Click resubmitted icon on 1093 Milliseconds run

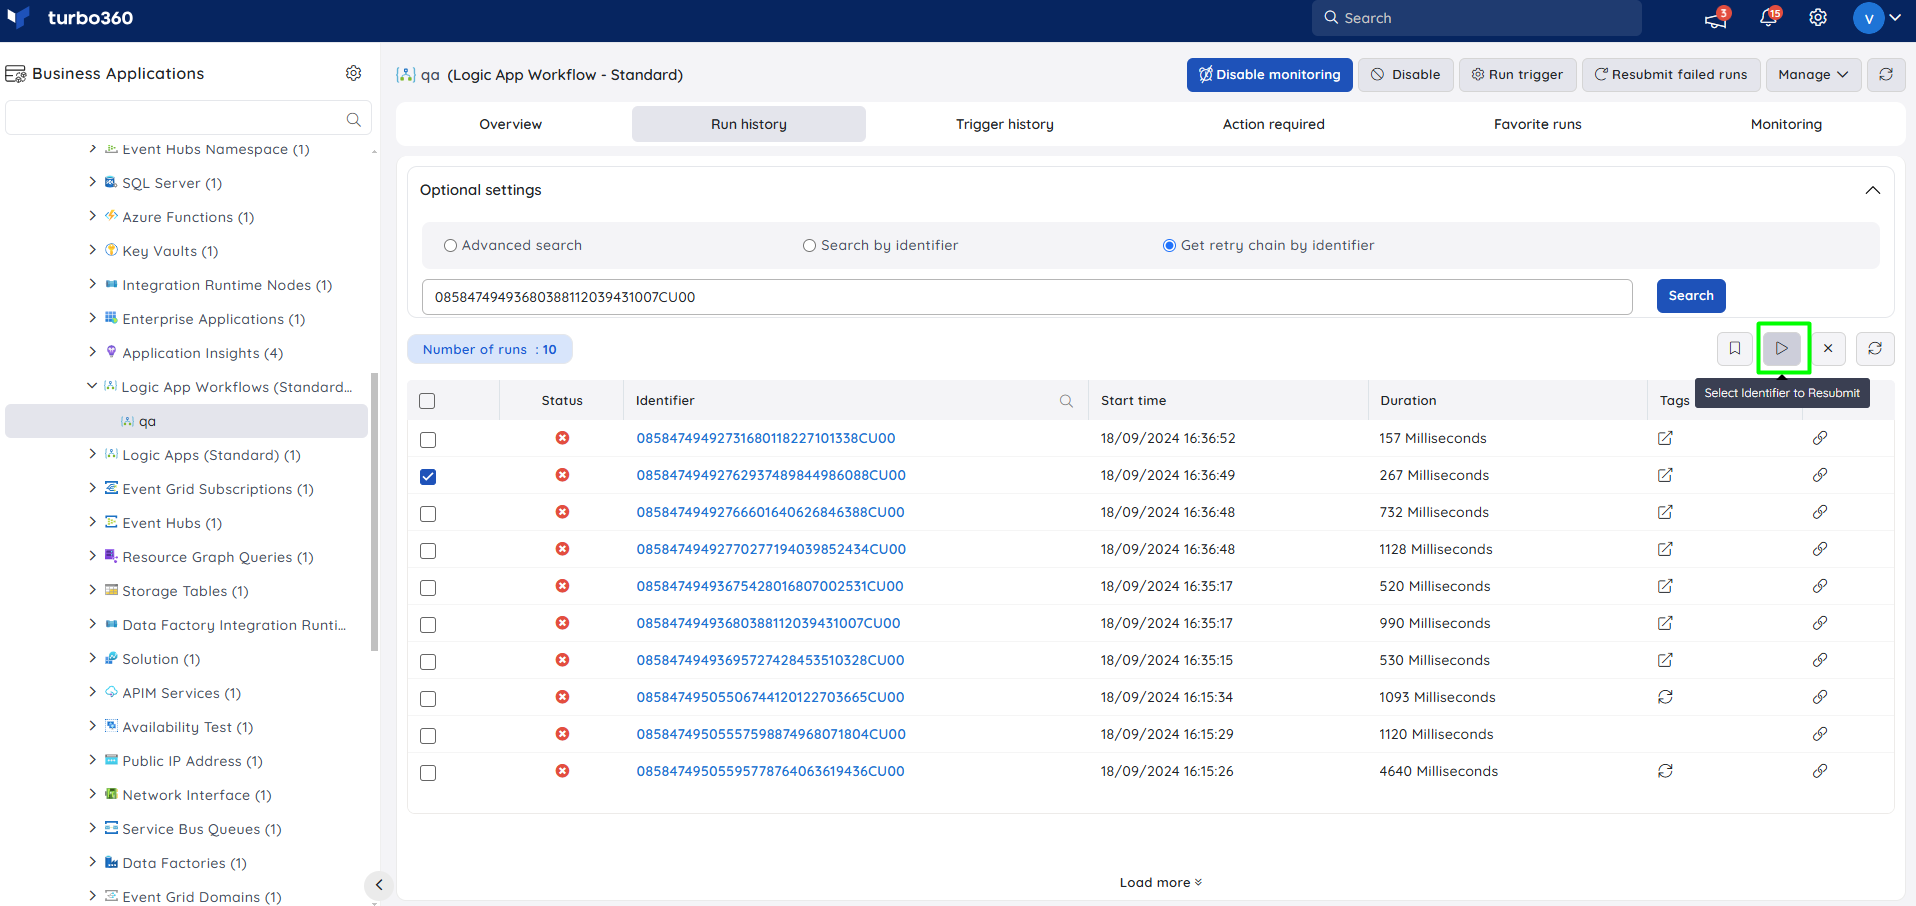(x=1665, y=697)
